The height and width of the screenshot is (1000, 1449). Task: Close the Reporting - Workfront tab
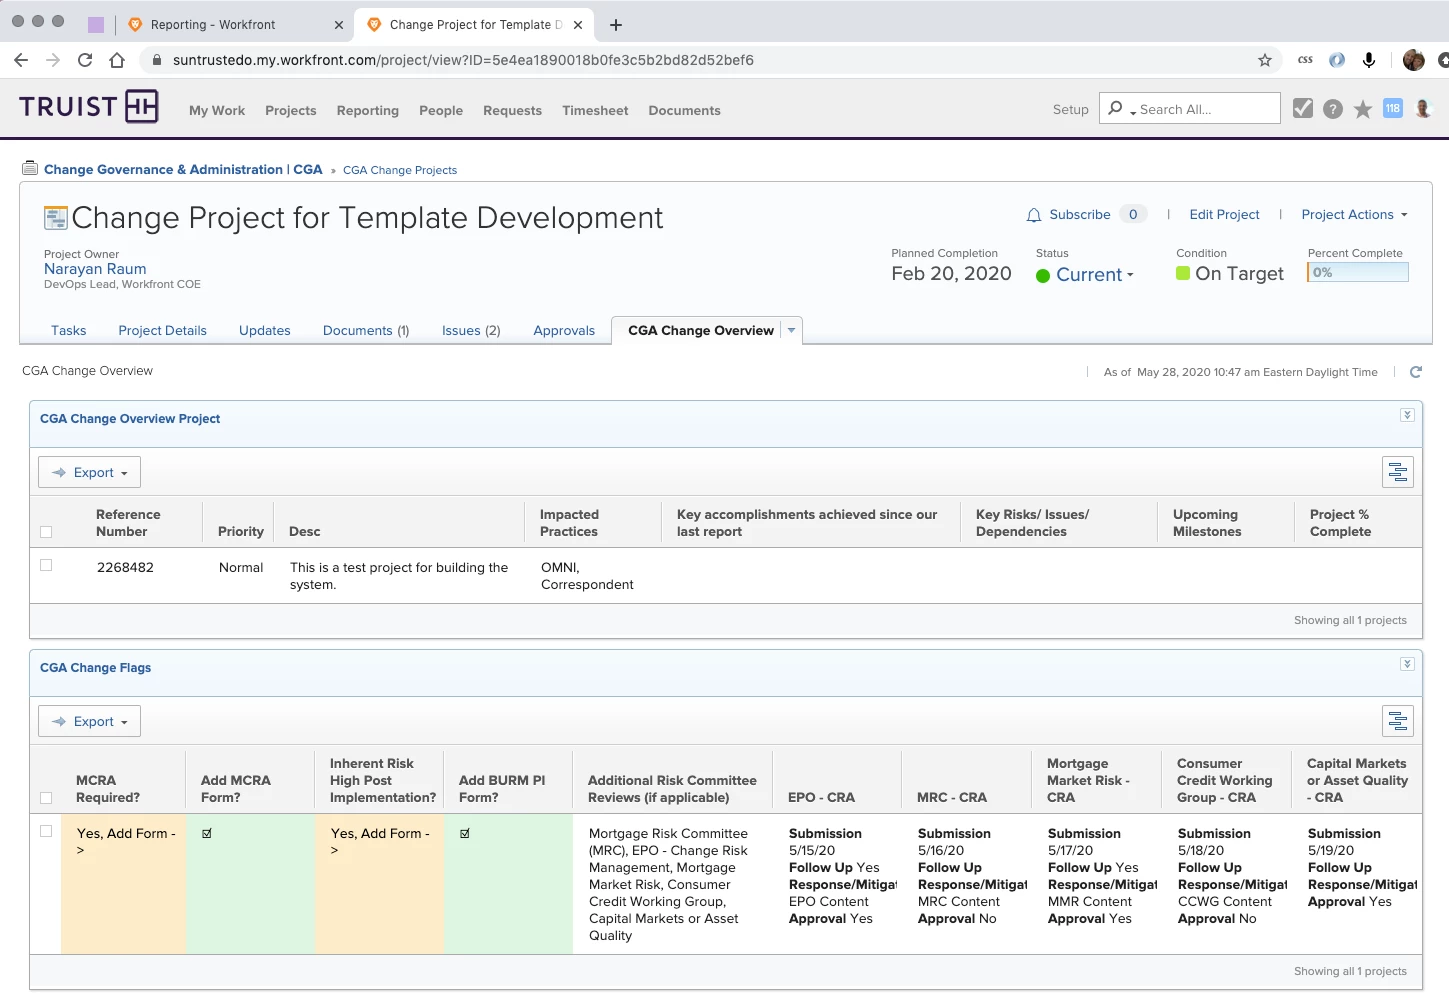(x=338, y=25)
